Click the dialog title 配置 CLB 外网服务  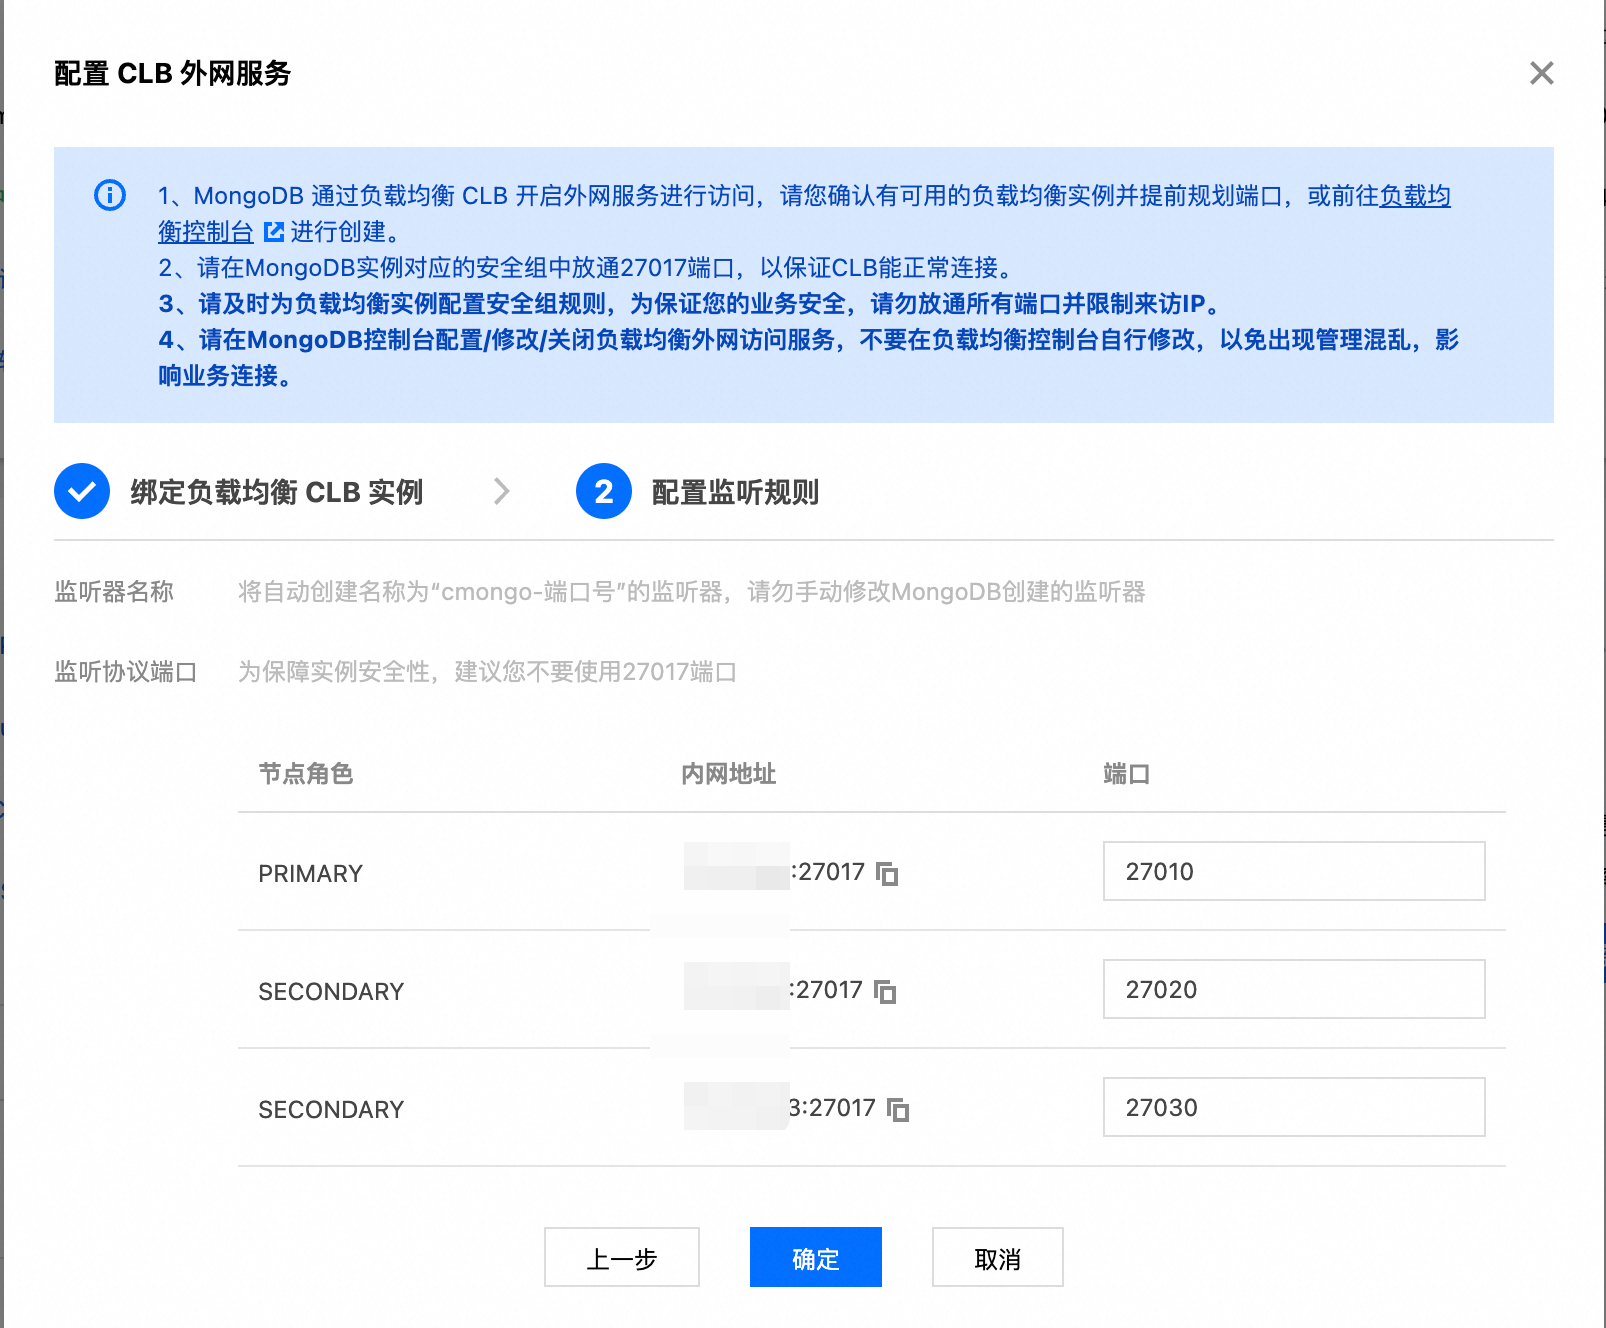(x=172, y=73)
